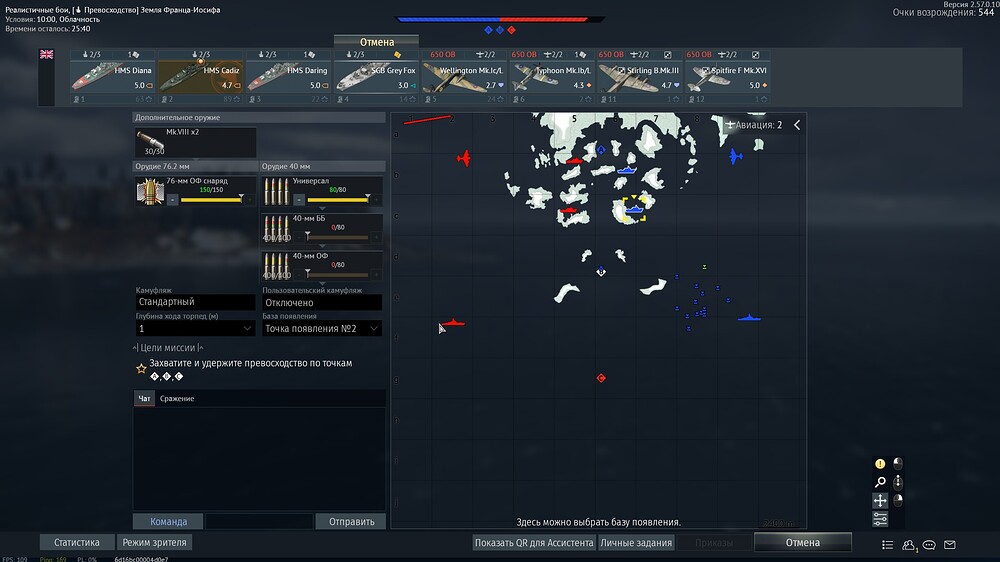Adjust the 76-мм ОФ снаряд ammo slider

[211, 200]
